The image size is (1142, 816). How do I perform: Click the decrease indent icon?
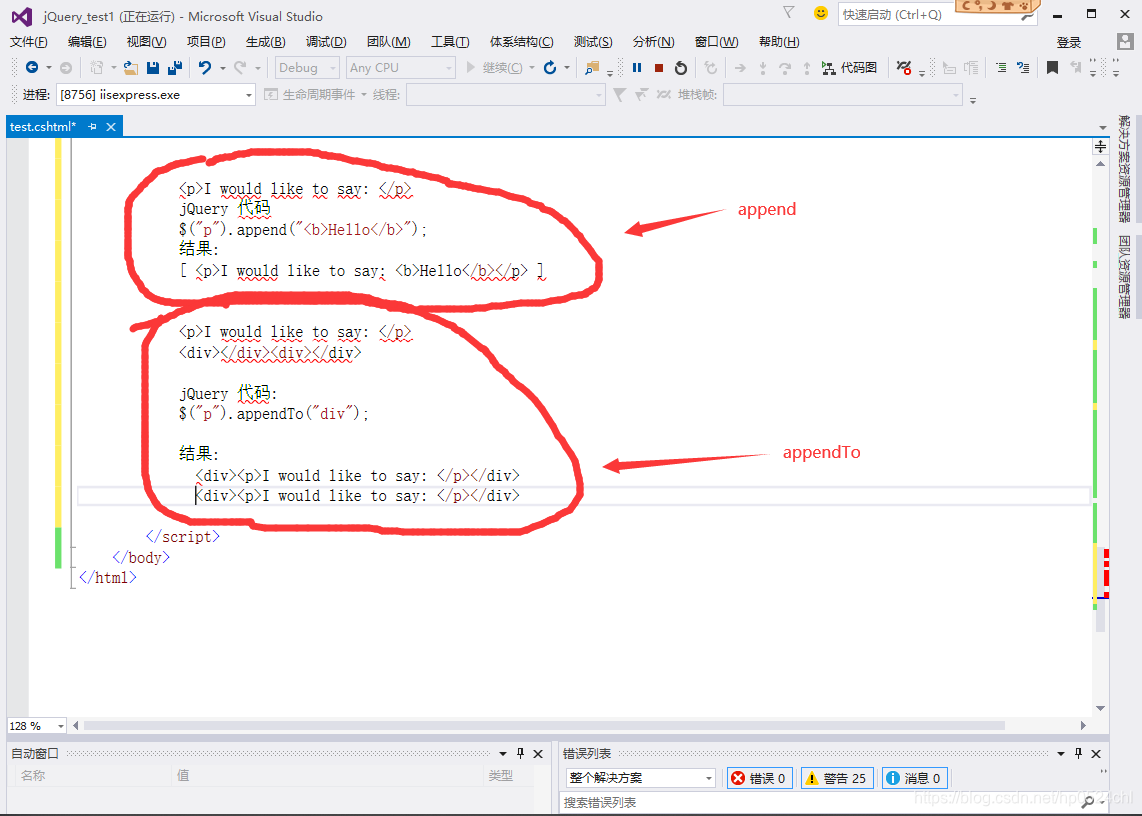click(1001, 68)
